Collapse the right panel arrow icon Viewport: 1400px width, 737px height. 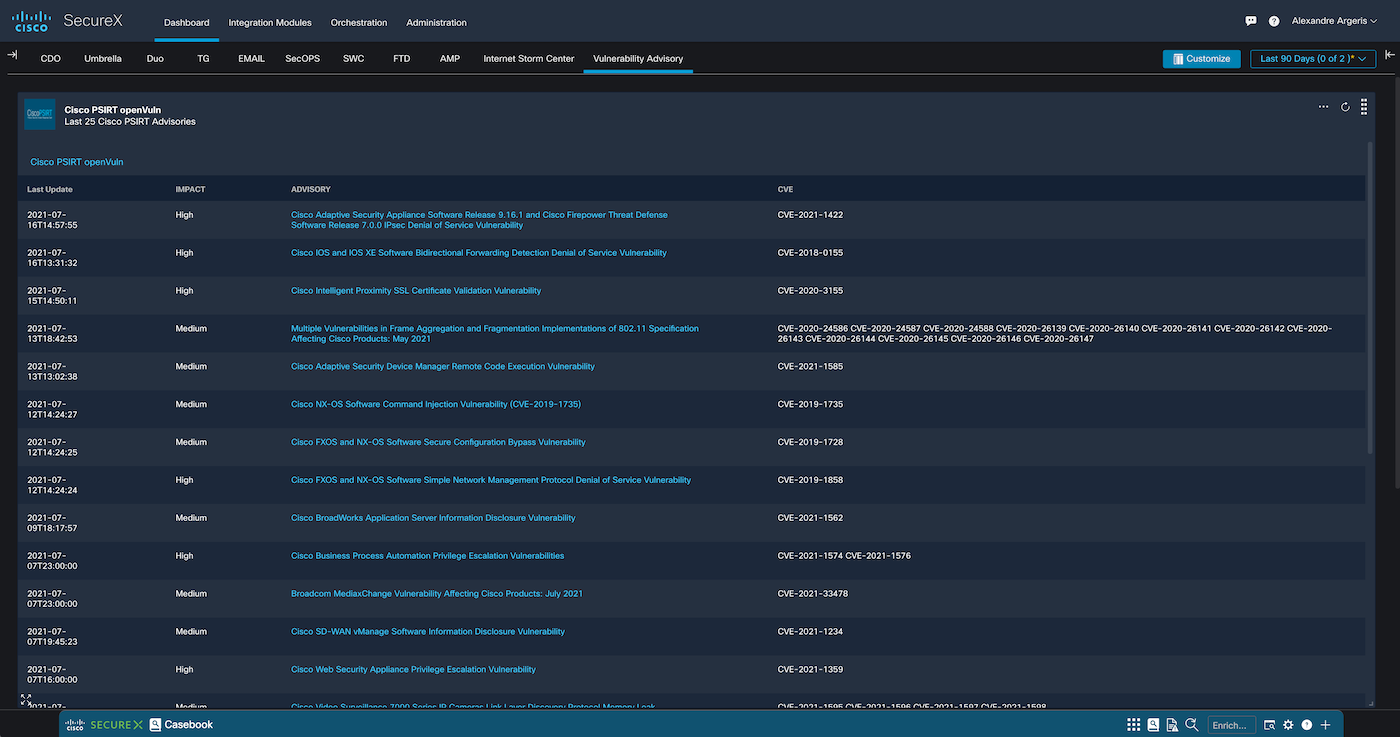tap(1390, 55)
